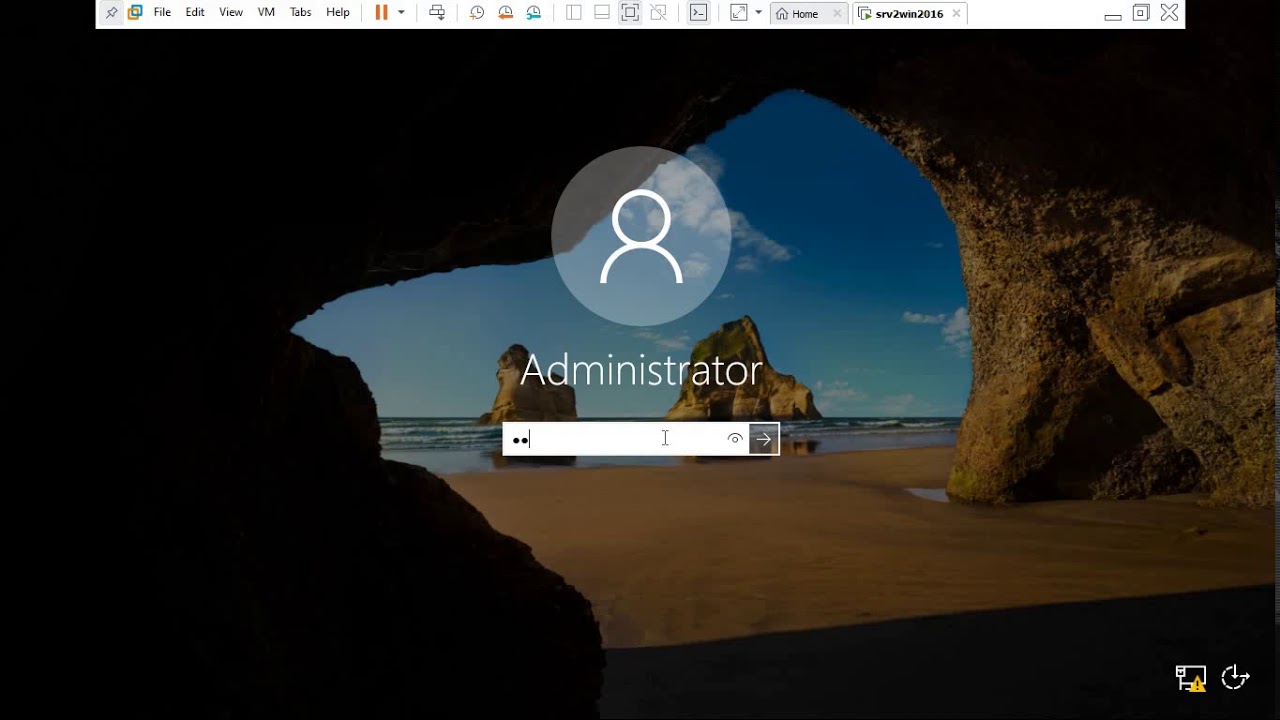This screenshot has width=1280, height=720.
Task: Open the View menu
Action: click(231, 13)
